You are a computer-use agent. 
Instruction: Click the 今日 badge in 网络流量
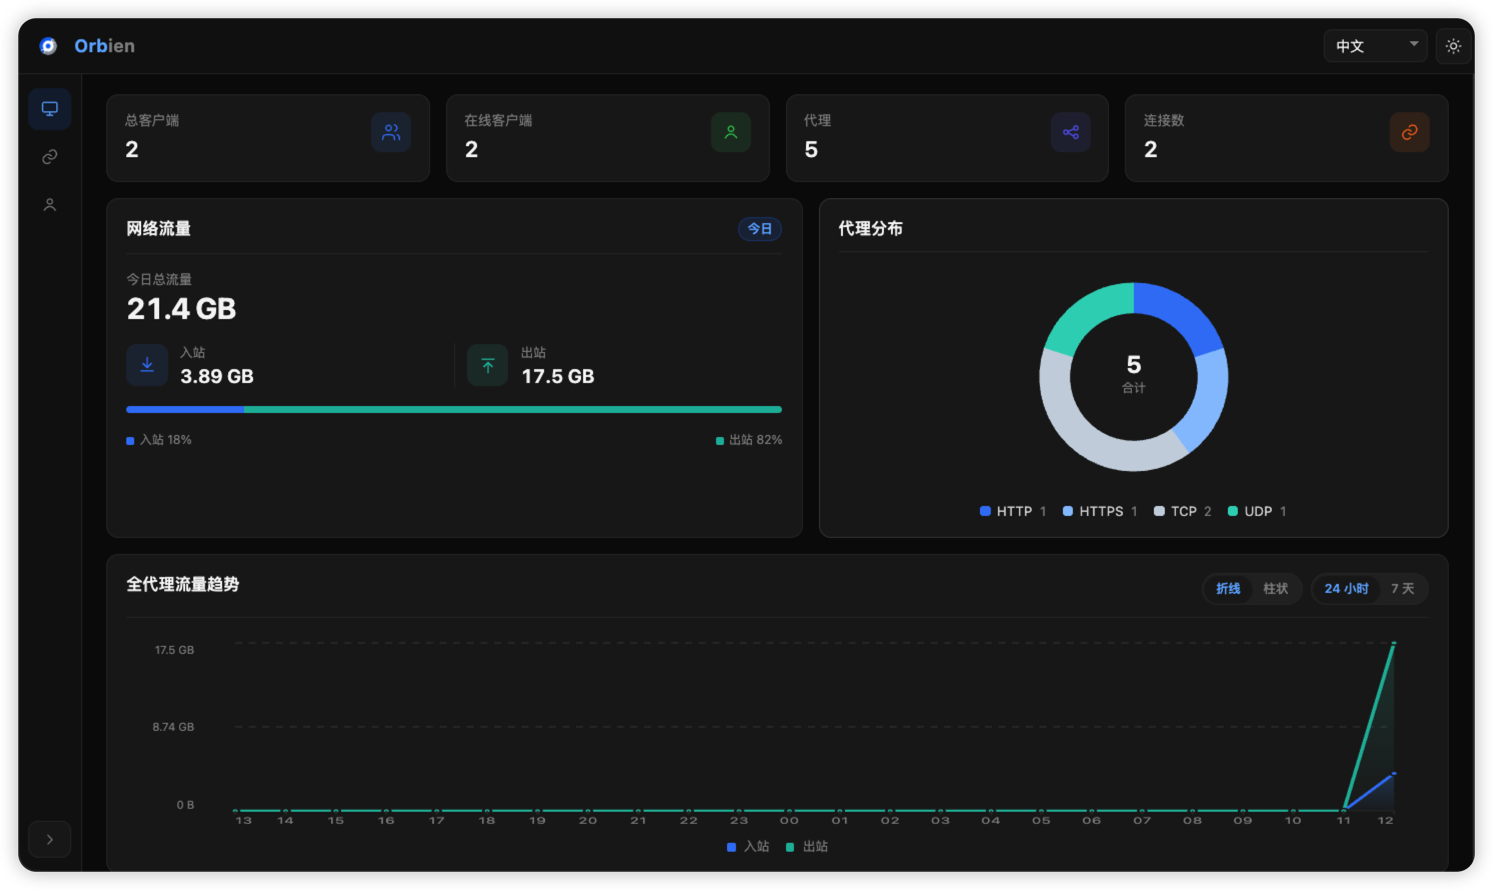coord(760,229)
